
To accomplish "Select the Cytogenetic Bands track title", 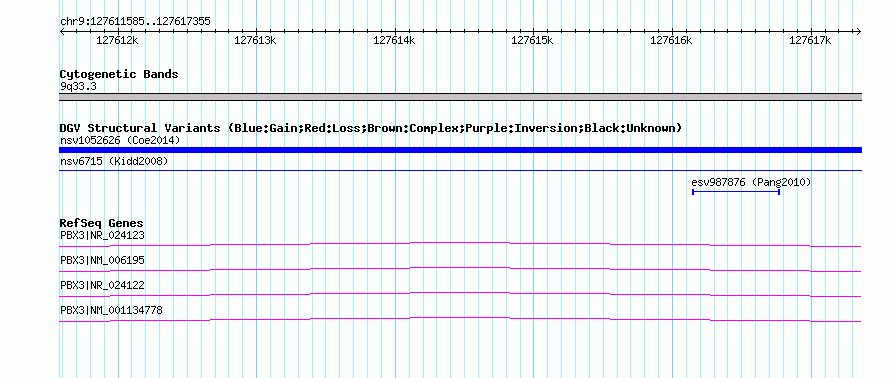I will point(119,74).
